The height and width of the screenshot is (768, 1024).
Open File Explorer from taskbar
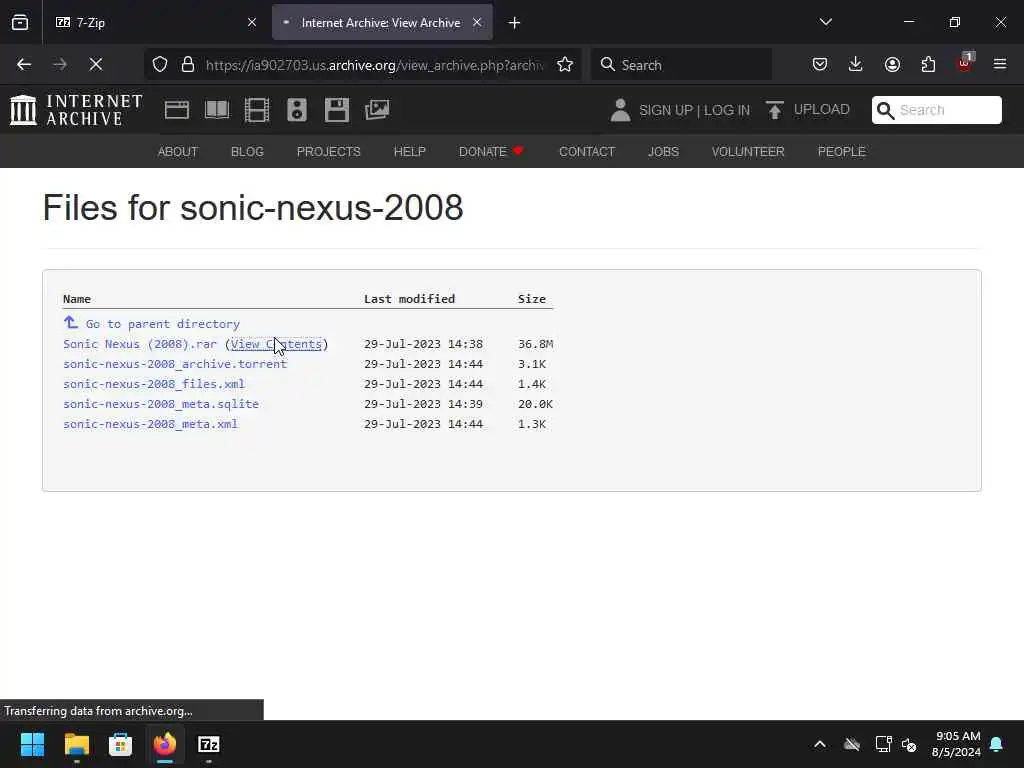(76, 744)
